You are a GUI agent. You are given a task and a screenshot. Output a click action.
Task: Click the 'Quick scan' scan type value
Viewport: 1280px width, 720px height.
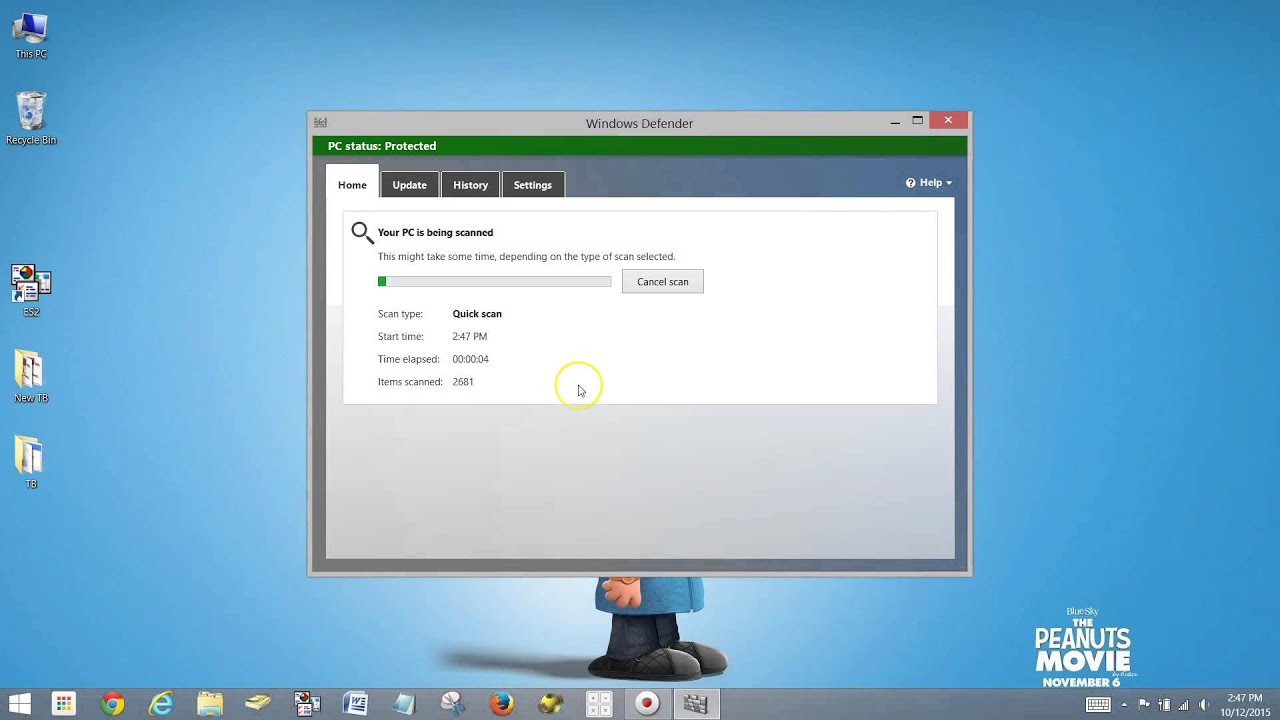477,314
